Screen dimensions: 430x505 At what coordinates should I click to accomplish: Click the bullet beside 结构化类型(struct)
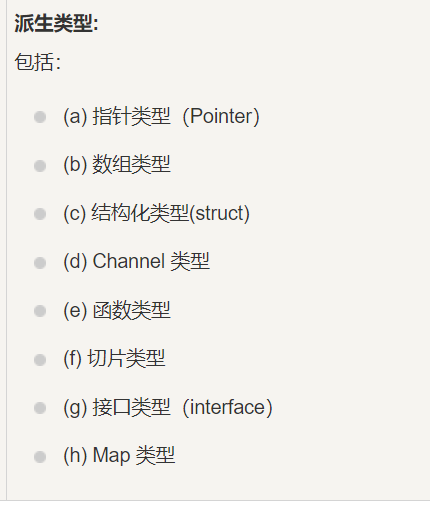tap(40, 214)
